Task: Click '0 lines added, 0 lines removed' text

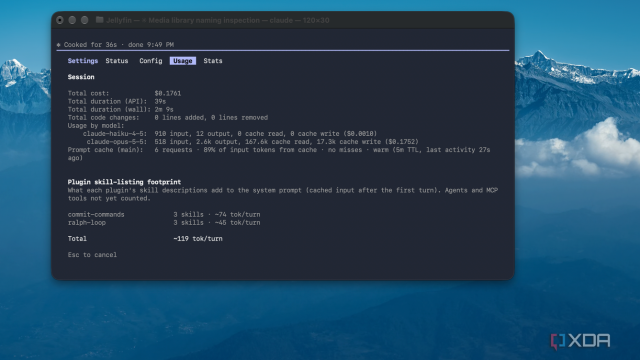Action: [x=211, y=118]
